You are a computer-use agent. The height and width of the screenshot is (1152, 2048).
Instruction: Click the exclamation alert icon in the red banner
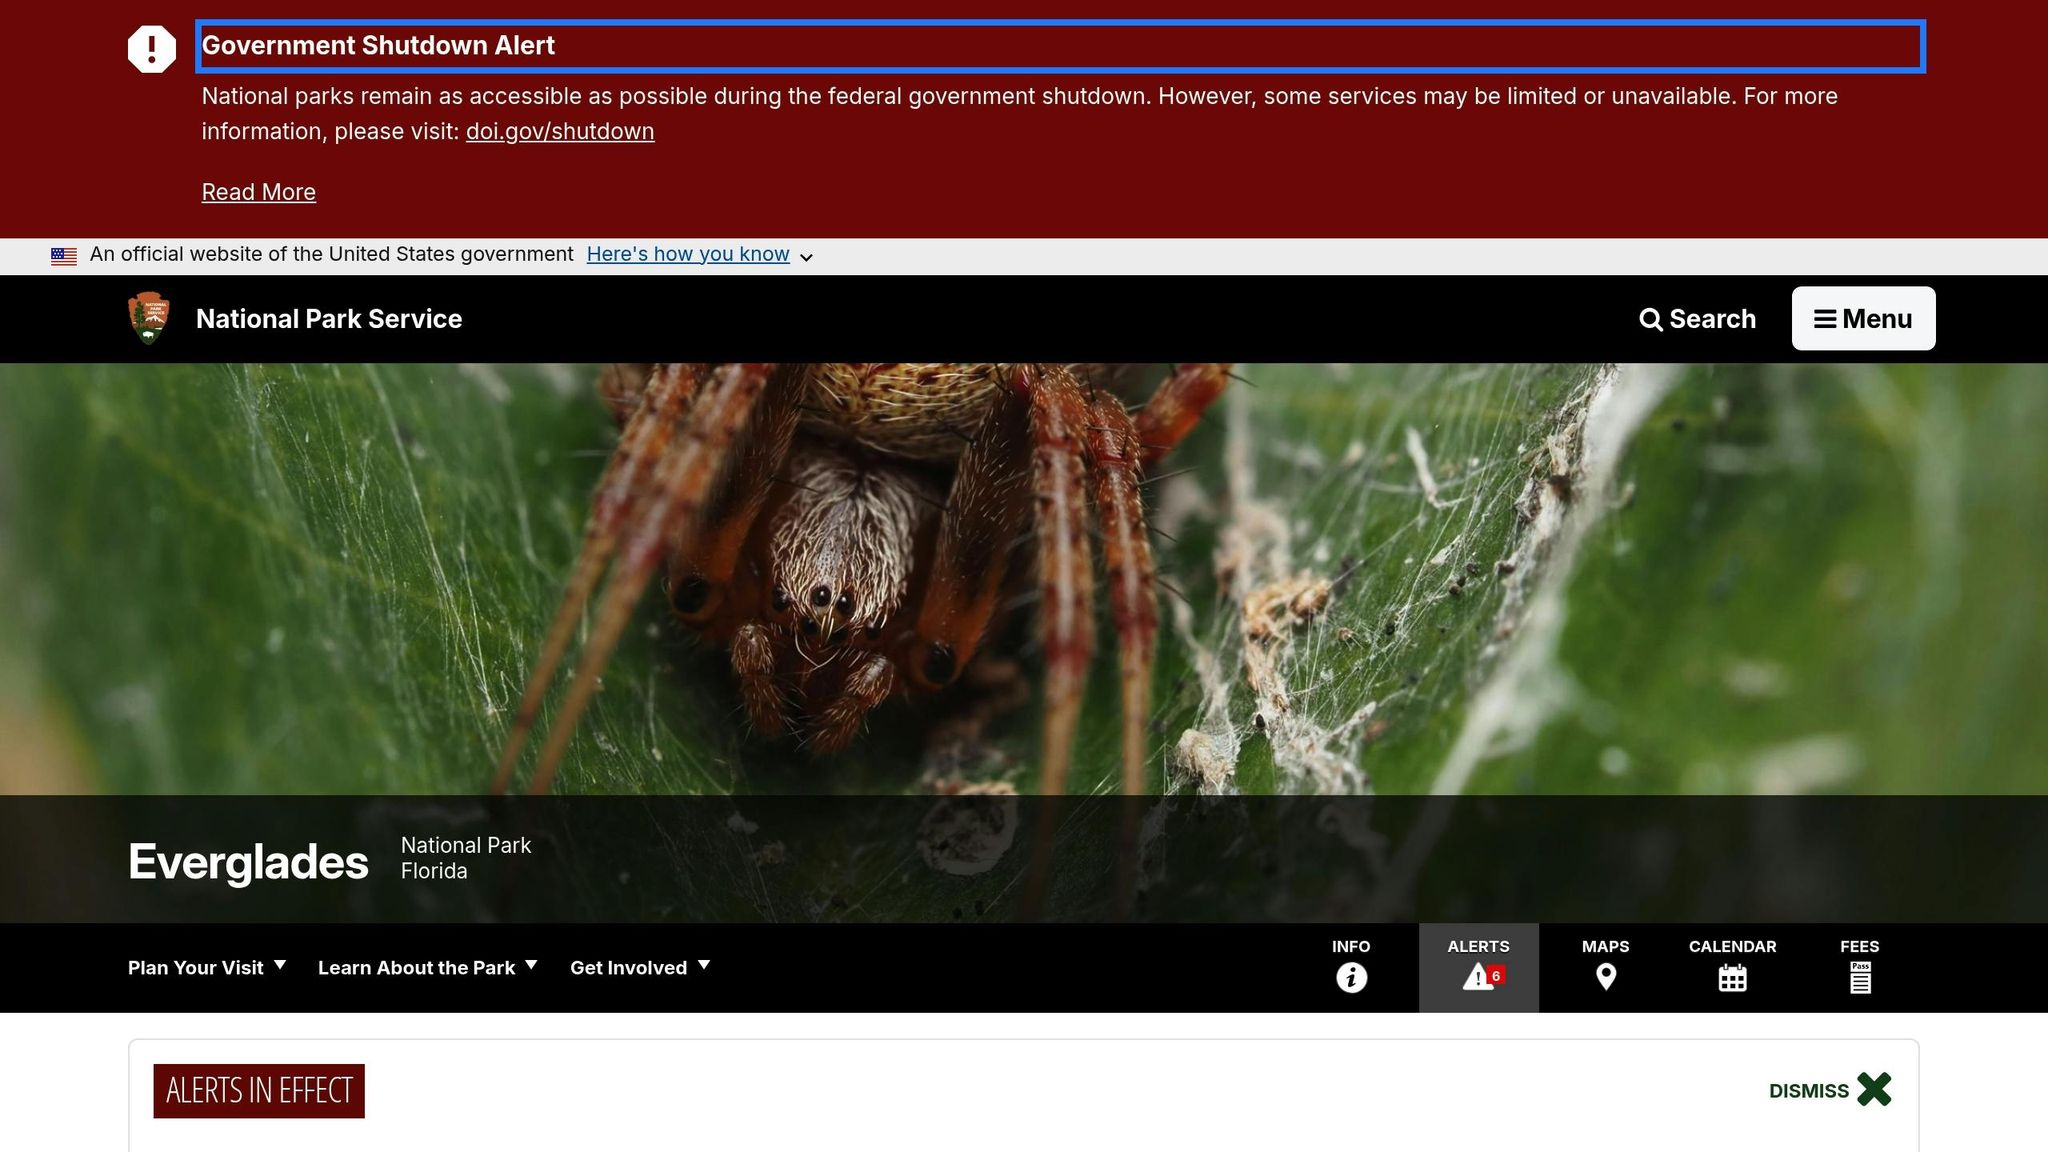click(152, 48)
